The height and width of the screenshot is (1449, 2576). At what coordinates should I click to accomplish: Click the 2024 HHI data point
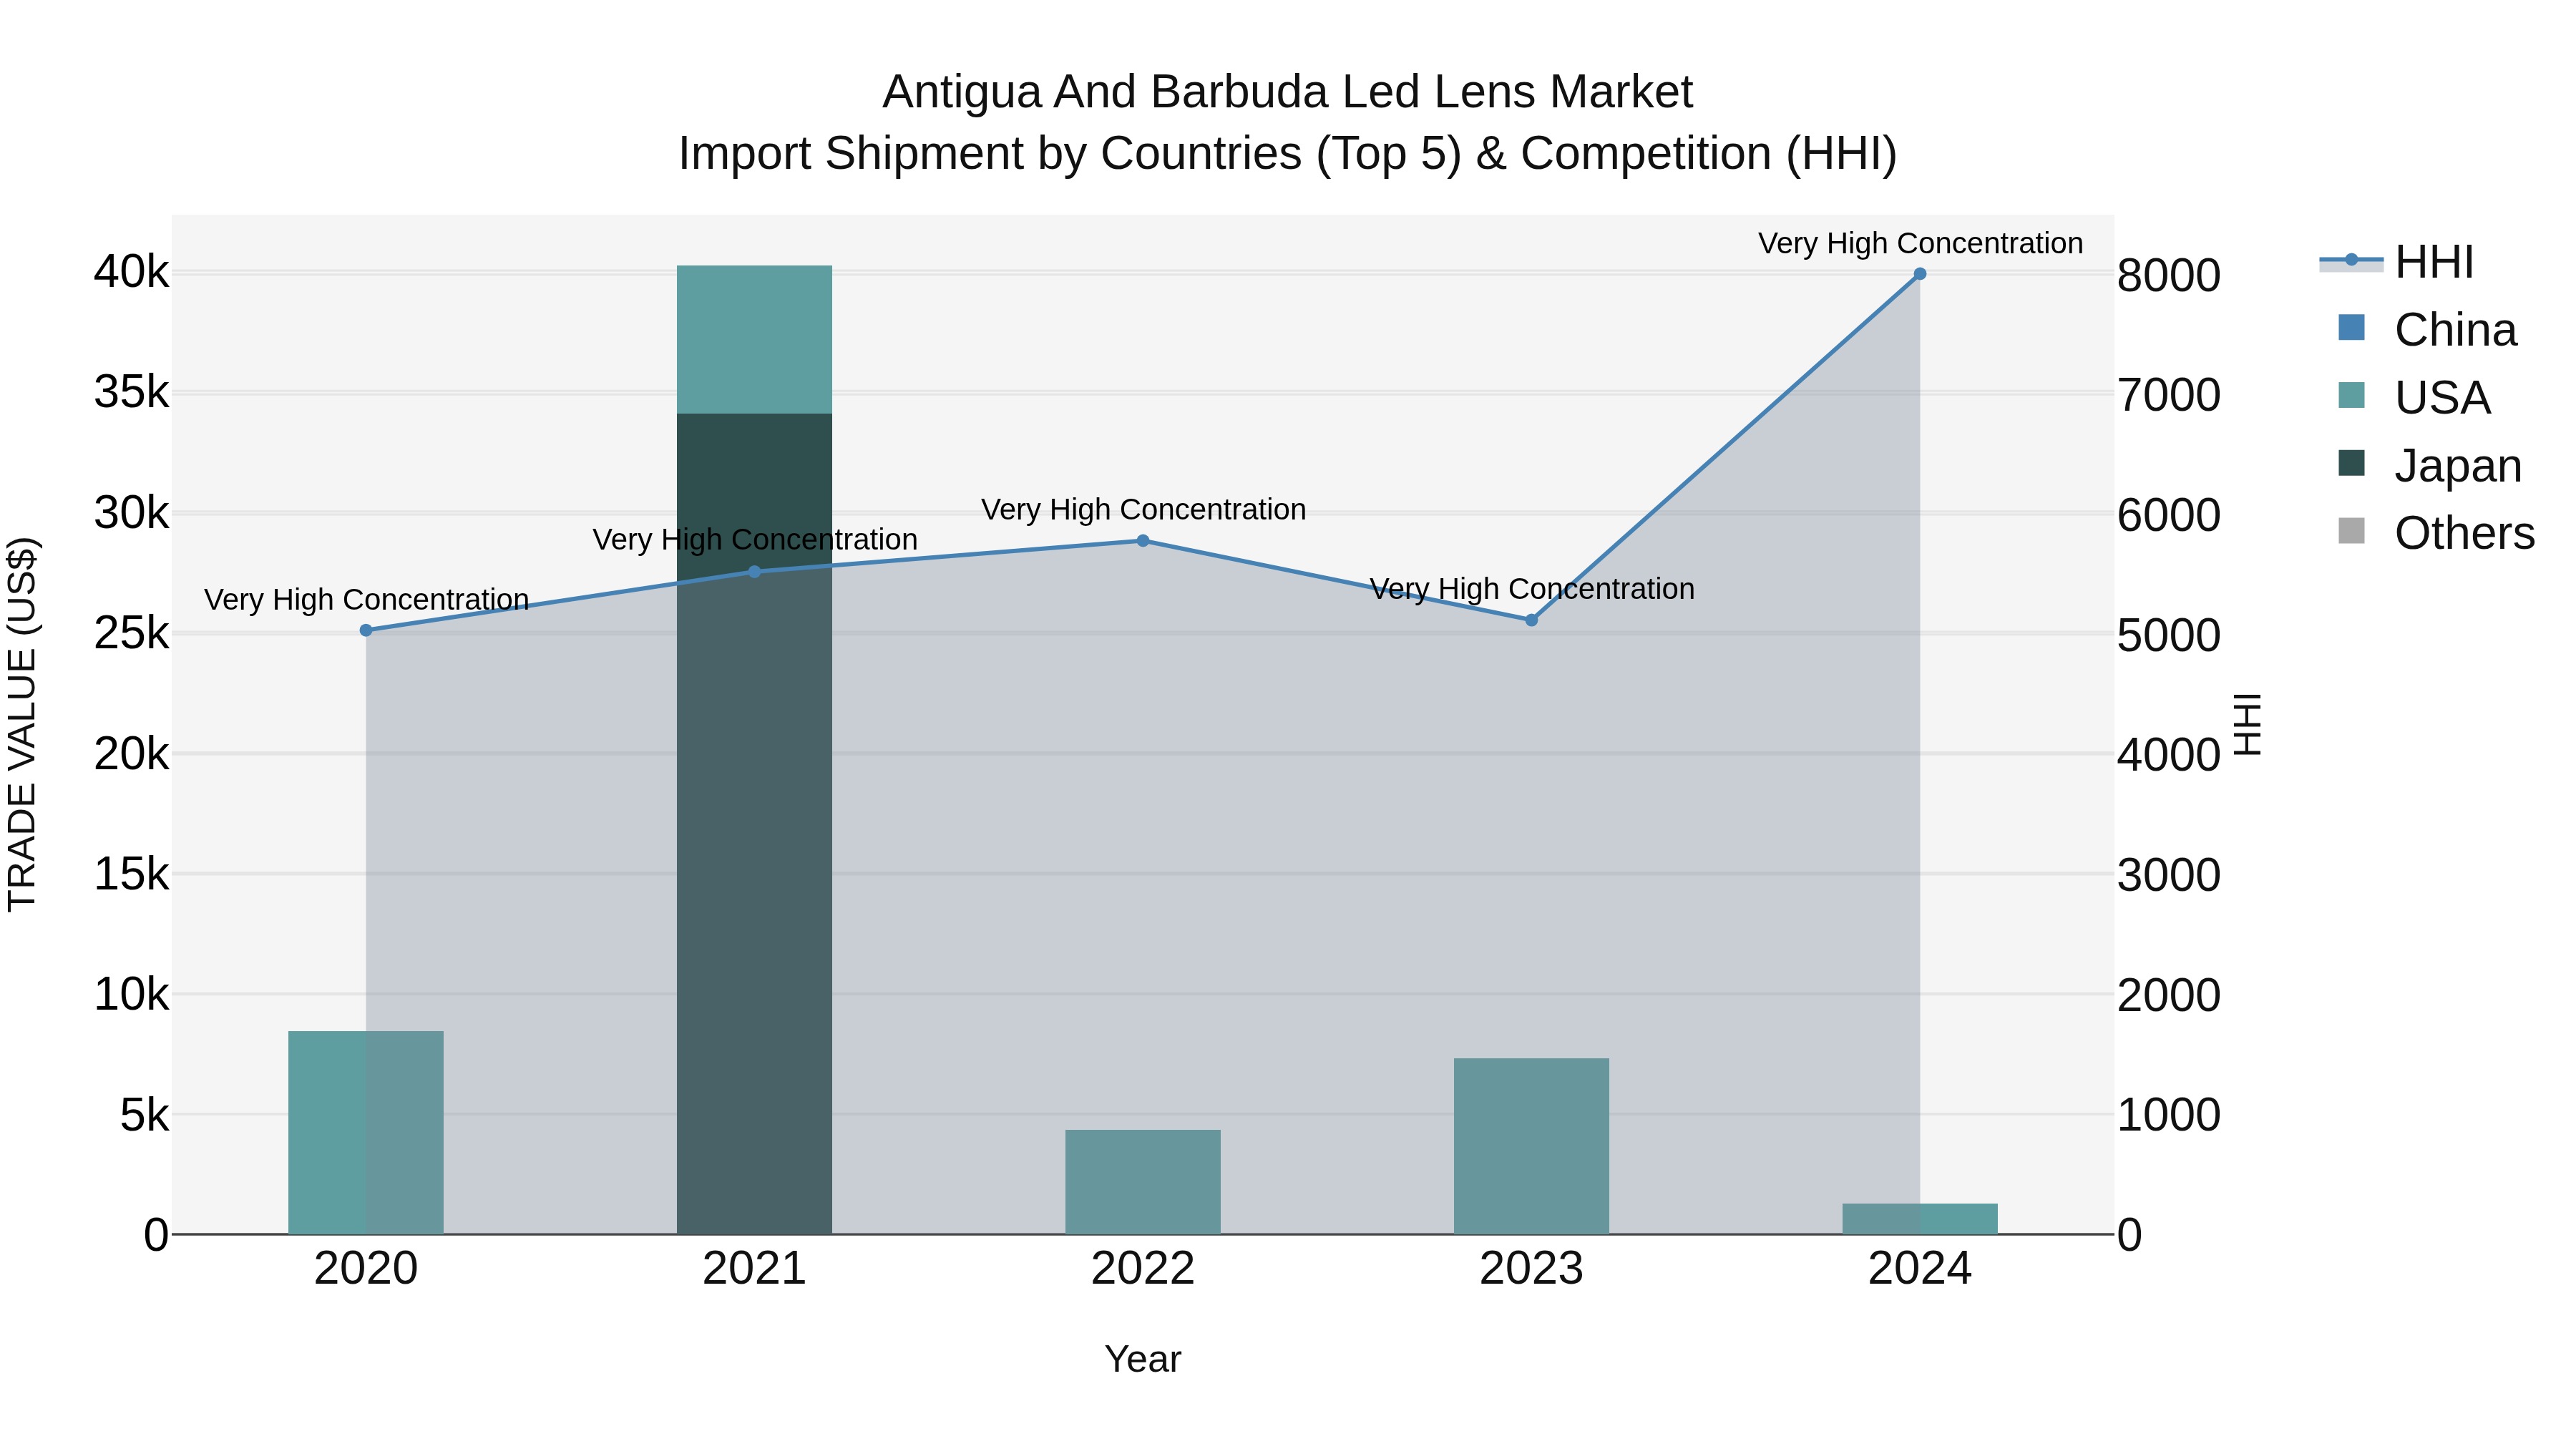coord(1920,274)
